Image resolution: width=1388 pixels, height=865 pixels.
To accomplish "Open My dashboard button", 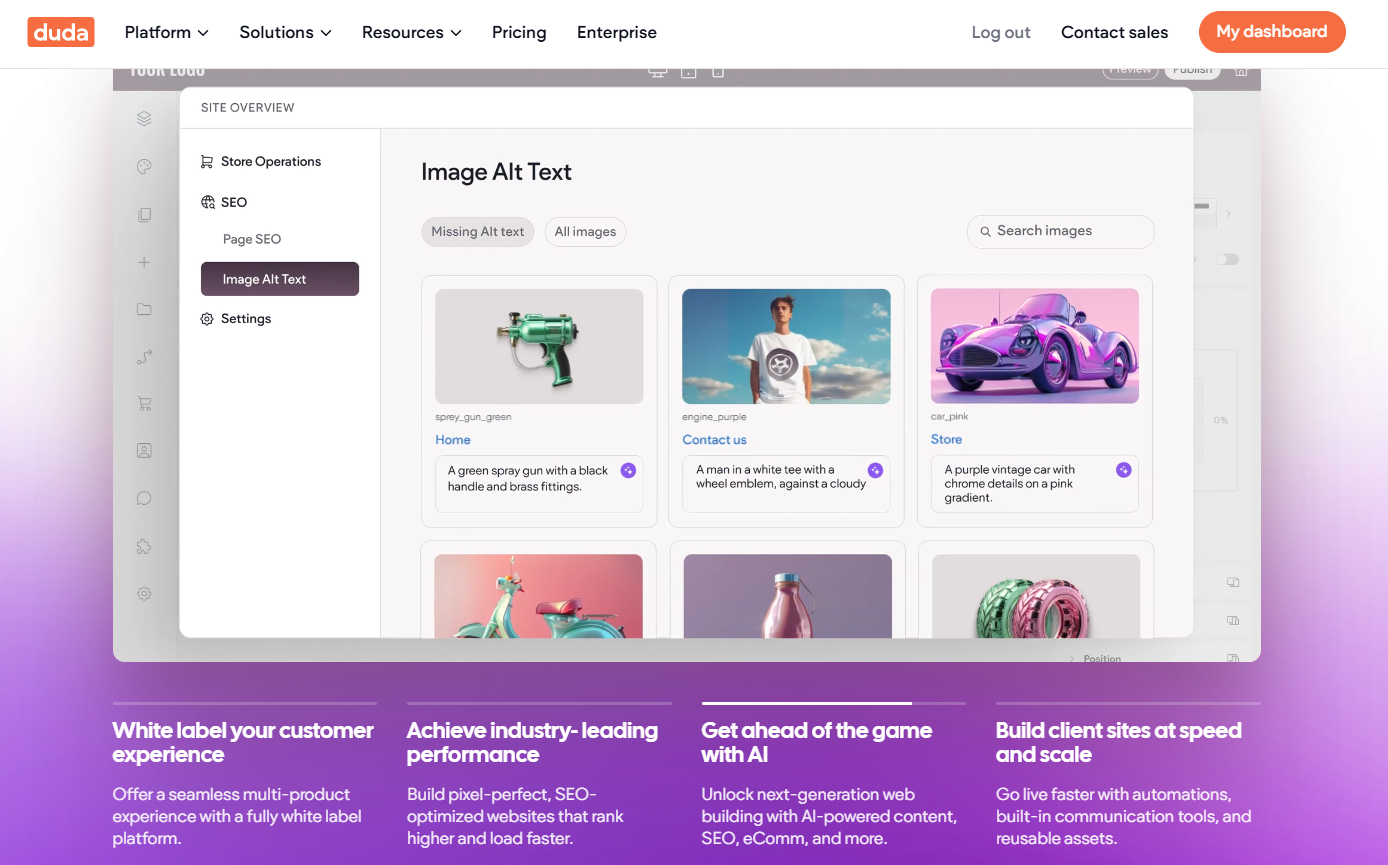I will (x=1272, y=32).
